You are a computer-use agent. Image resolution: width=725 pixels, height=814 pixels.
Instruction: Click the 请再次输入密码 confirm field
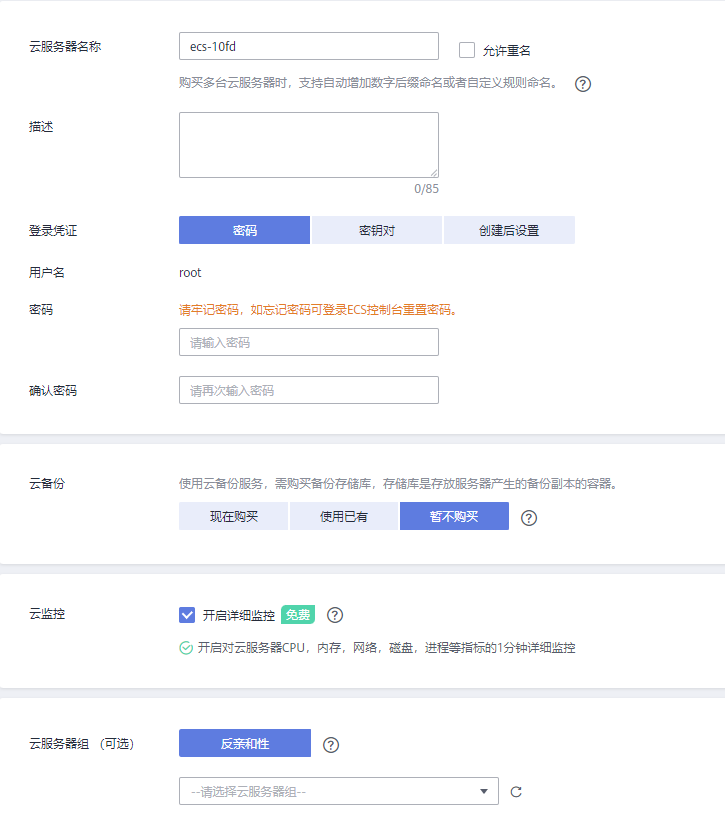pyautogui.click(x=308, y=390)
